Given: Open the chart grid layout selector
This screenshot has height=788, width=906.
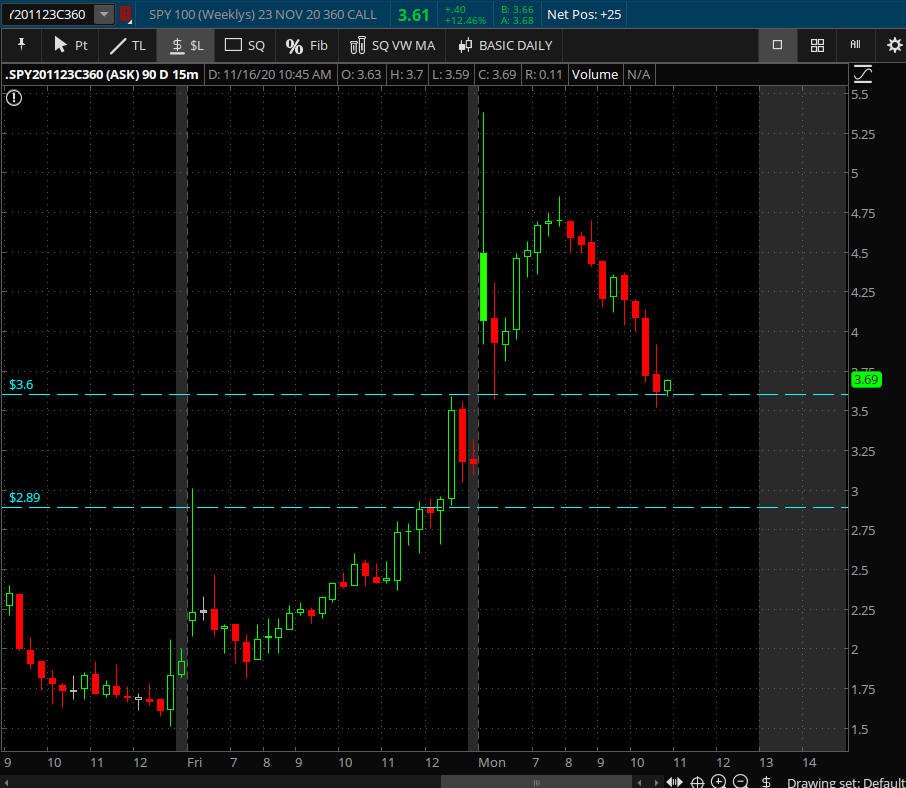Looking at the screenshot, I should point(817,45).
